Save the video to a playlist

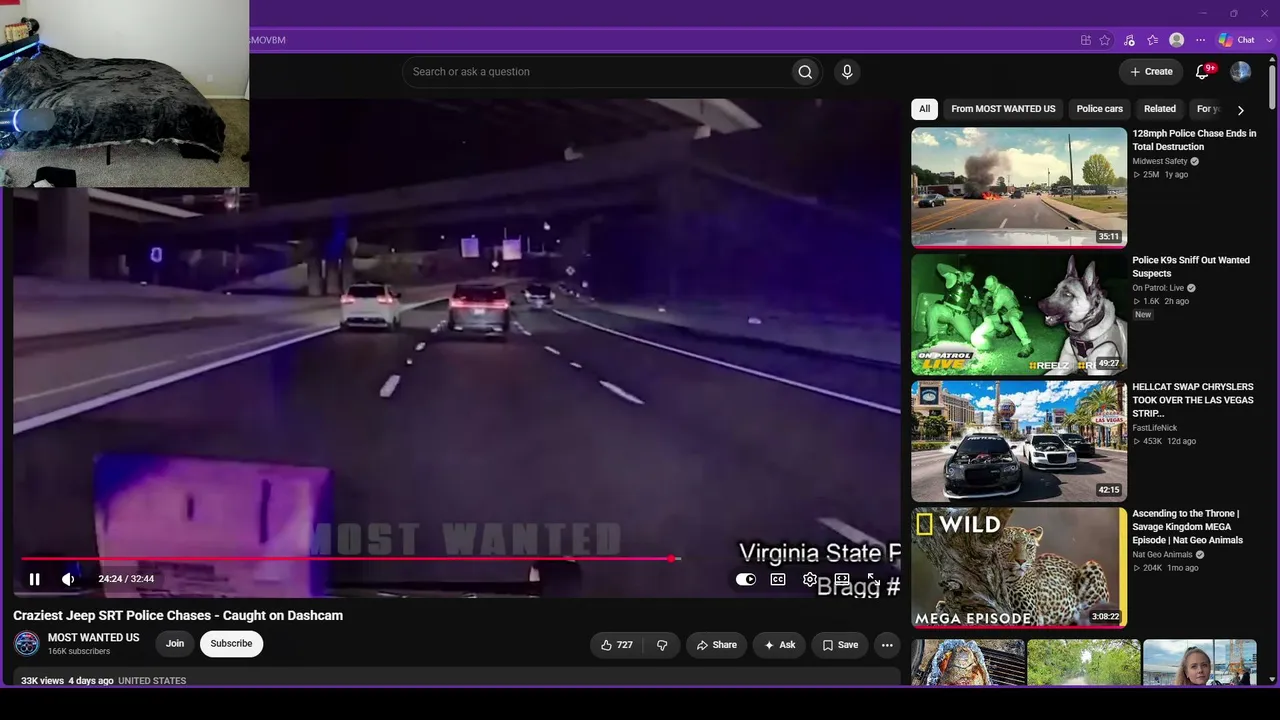coord(840,645)
